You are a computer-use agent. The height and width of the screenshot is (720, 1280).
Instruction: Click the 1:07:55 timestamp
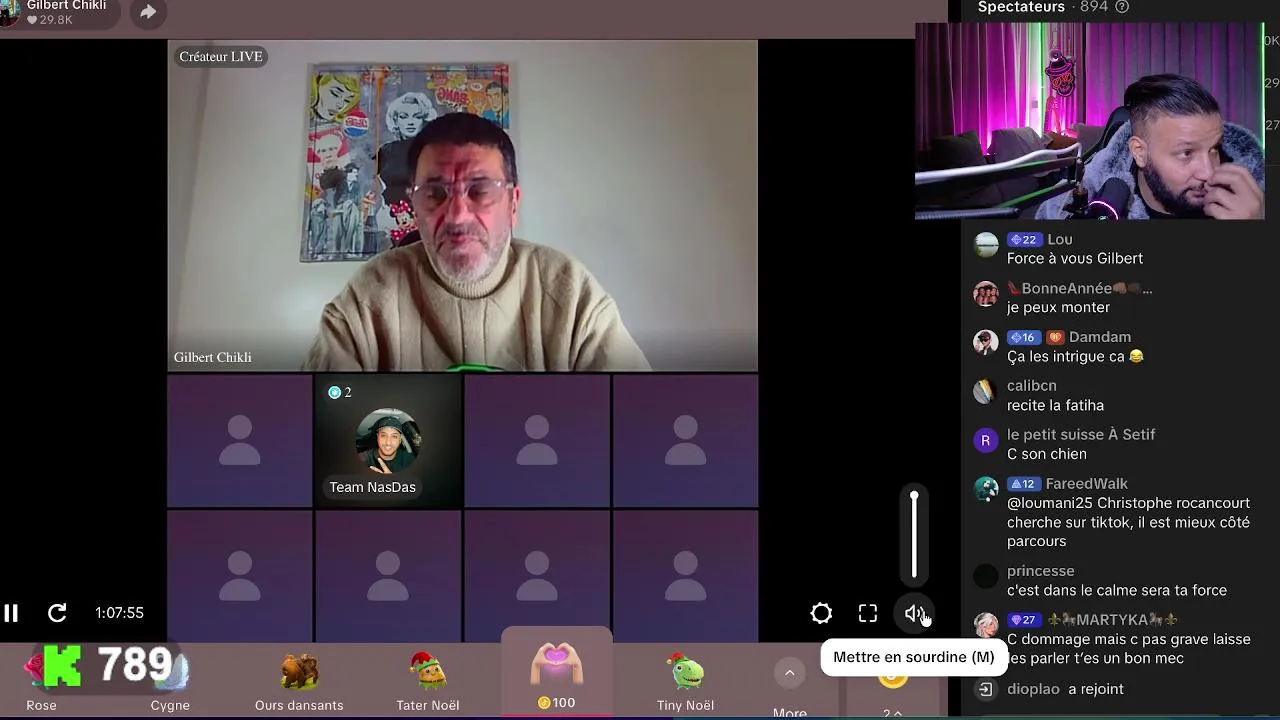point(120,613)
